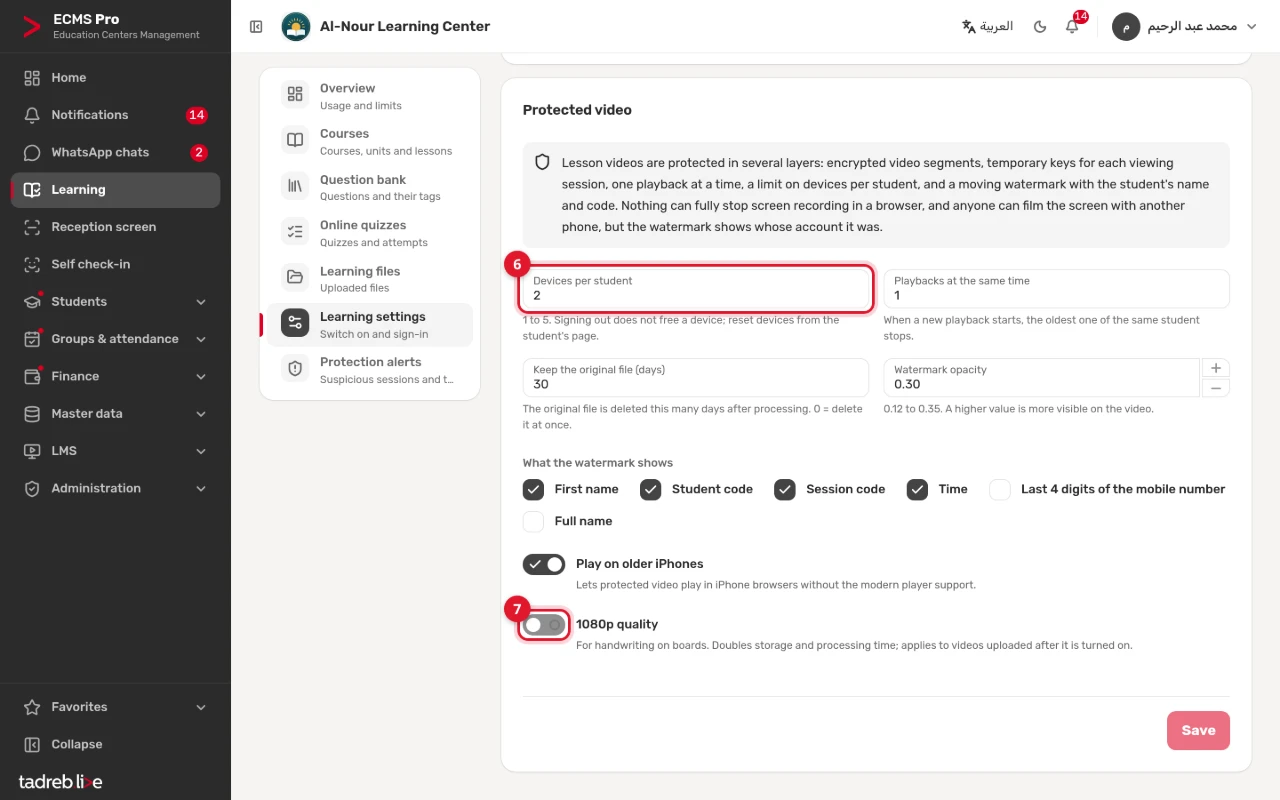
Task: Uncheck the Student code checkbox
Action: pyautogui.click(x=651, y=489)
